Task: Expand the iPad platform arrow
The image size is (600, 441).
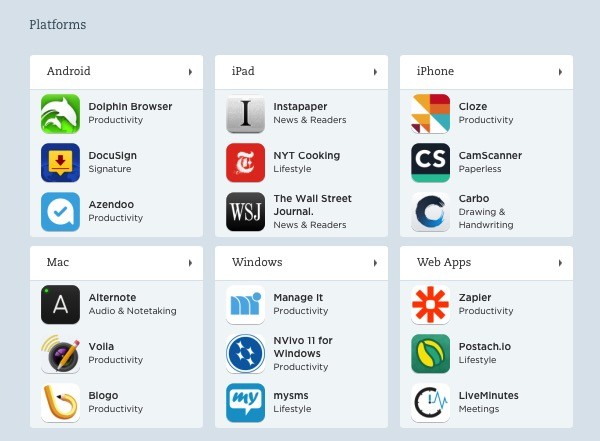Action: click(375, 72)
